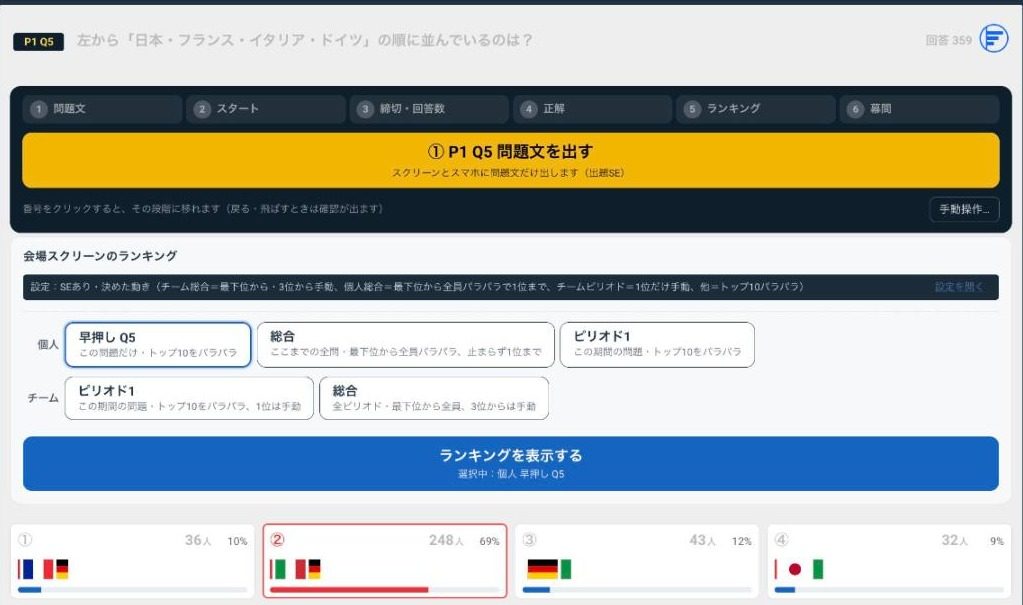Screen dimensions: 1023x605
Task: Click the blue progress bar of option ③
Action: click(x=536, y=590)
